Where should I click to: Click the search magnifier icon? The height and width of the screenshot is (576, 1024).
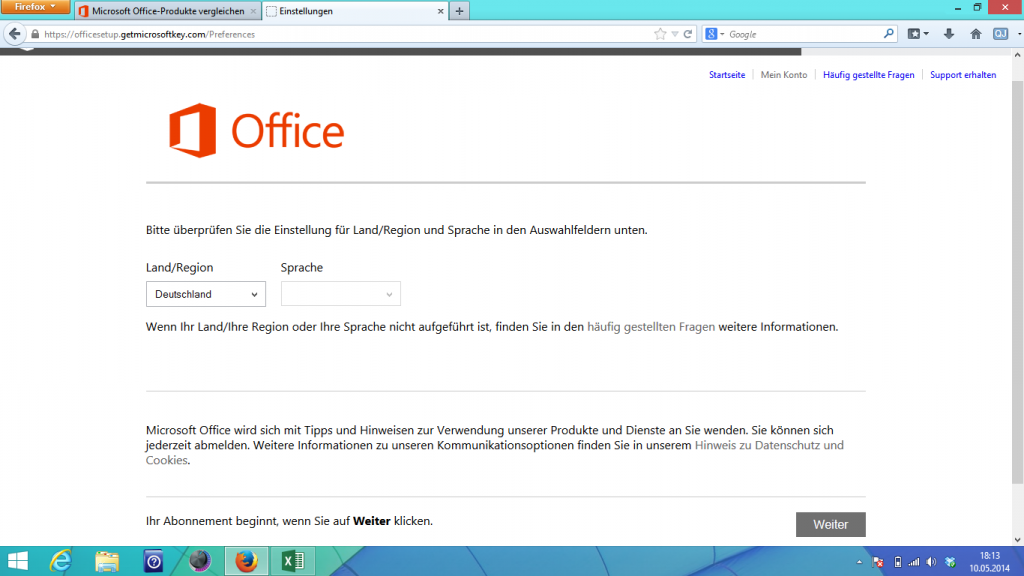[x=888, y=34]
